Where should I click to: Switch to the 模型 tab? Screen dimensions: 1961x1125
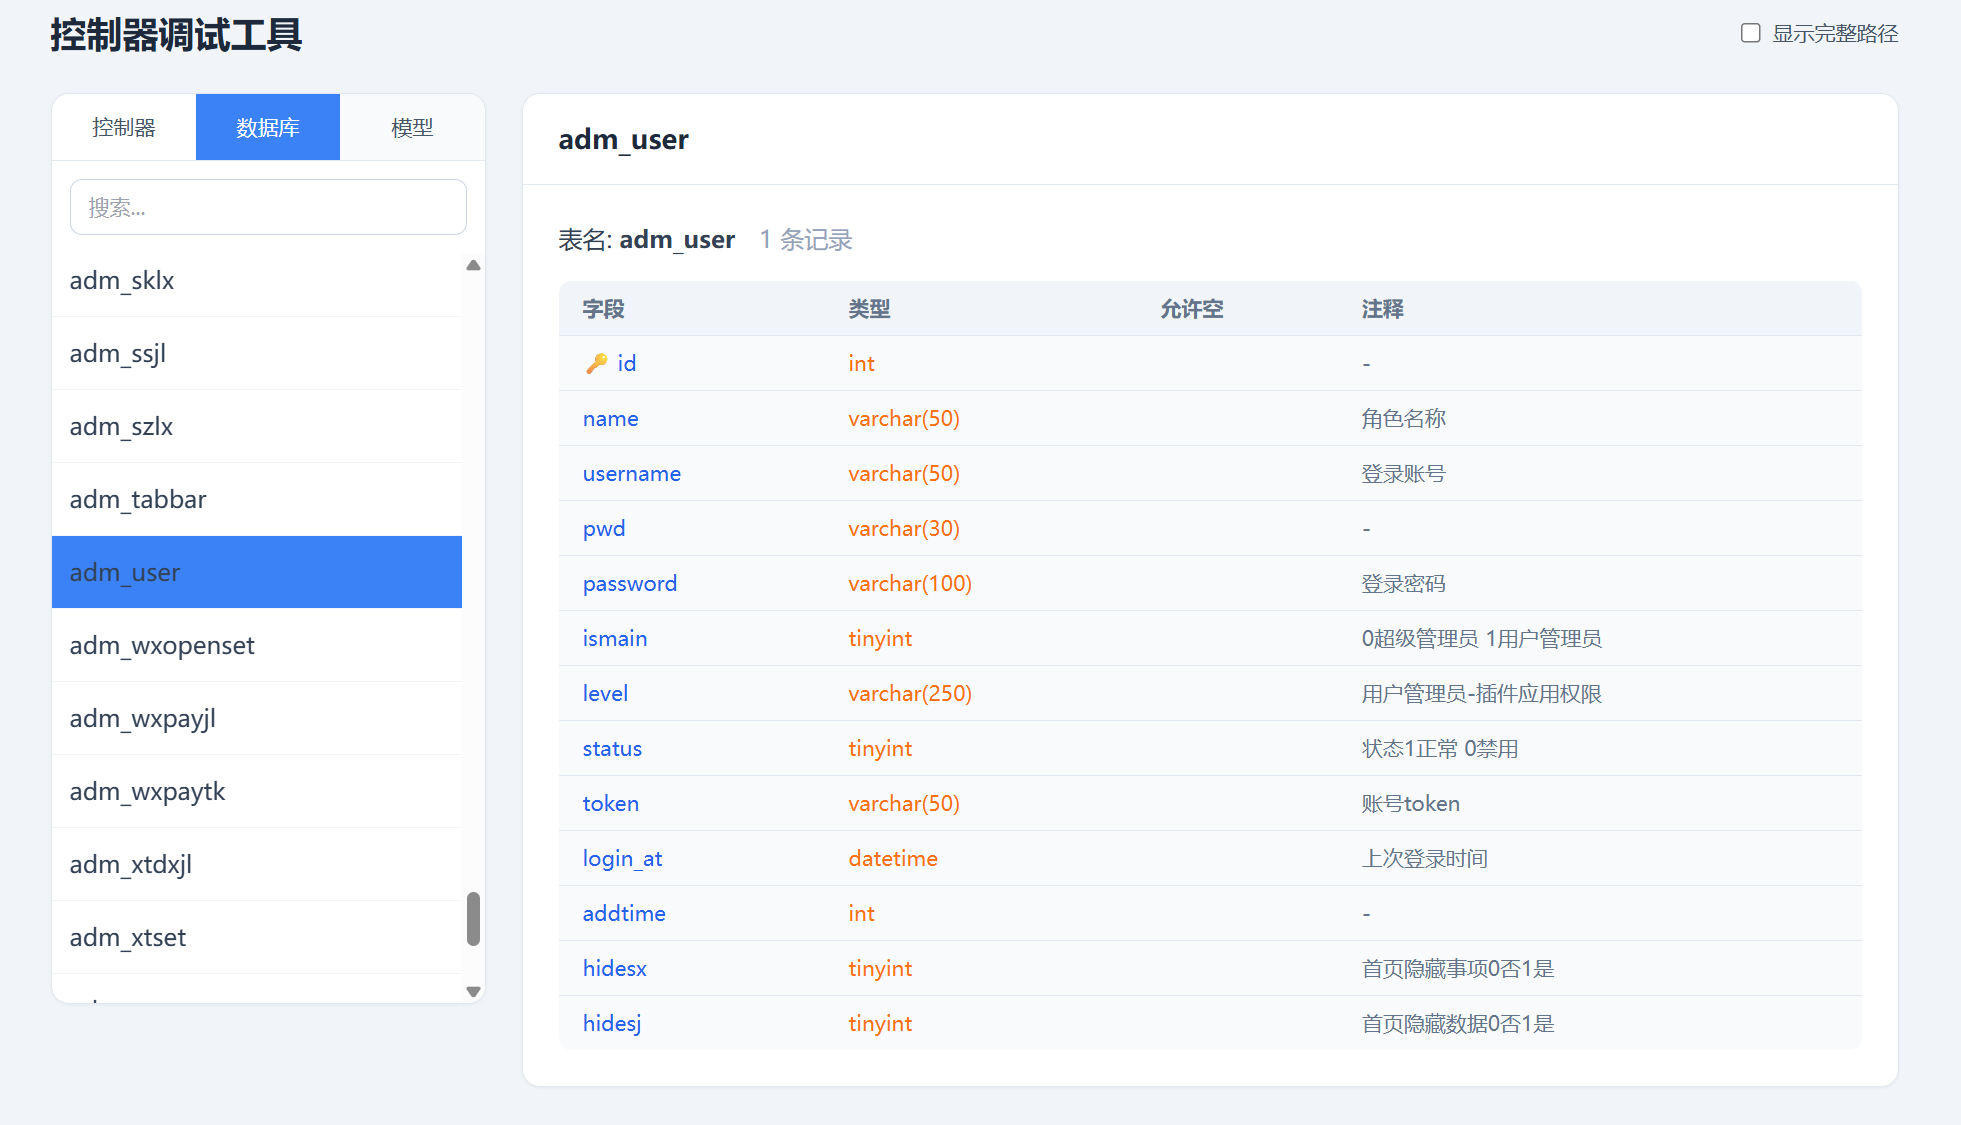point(412,127)
